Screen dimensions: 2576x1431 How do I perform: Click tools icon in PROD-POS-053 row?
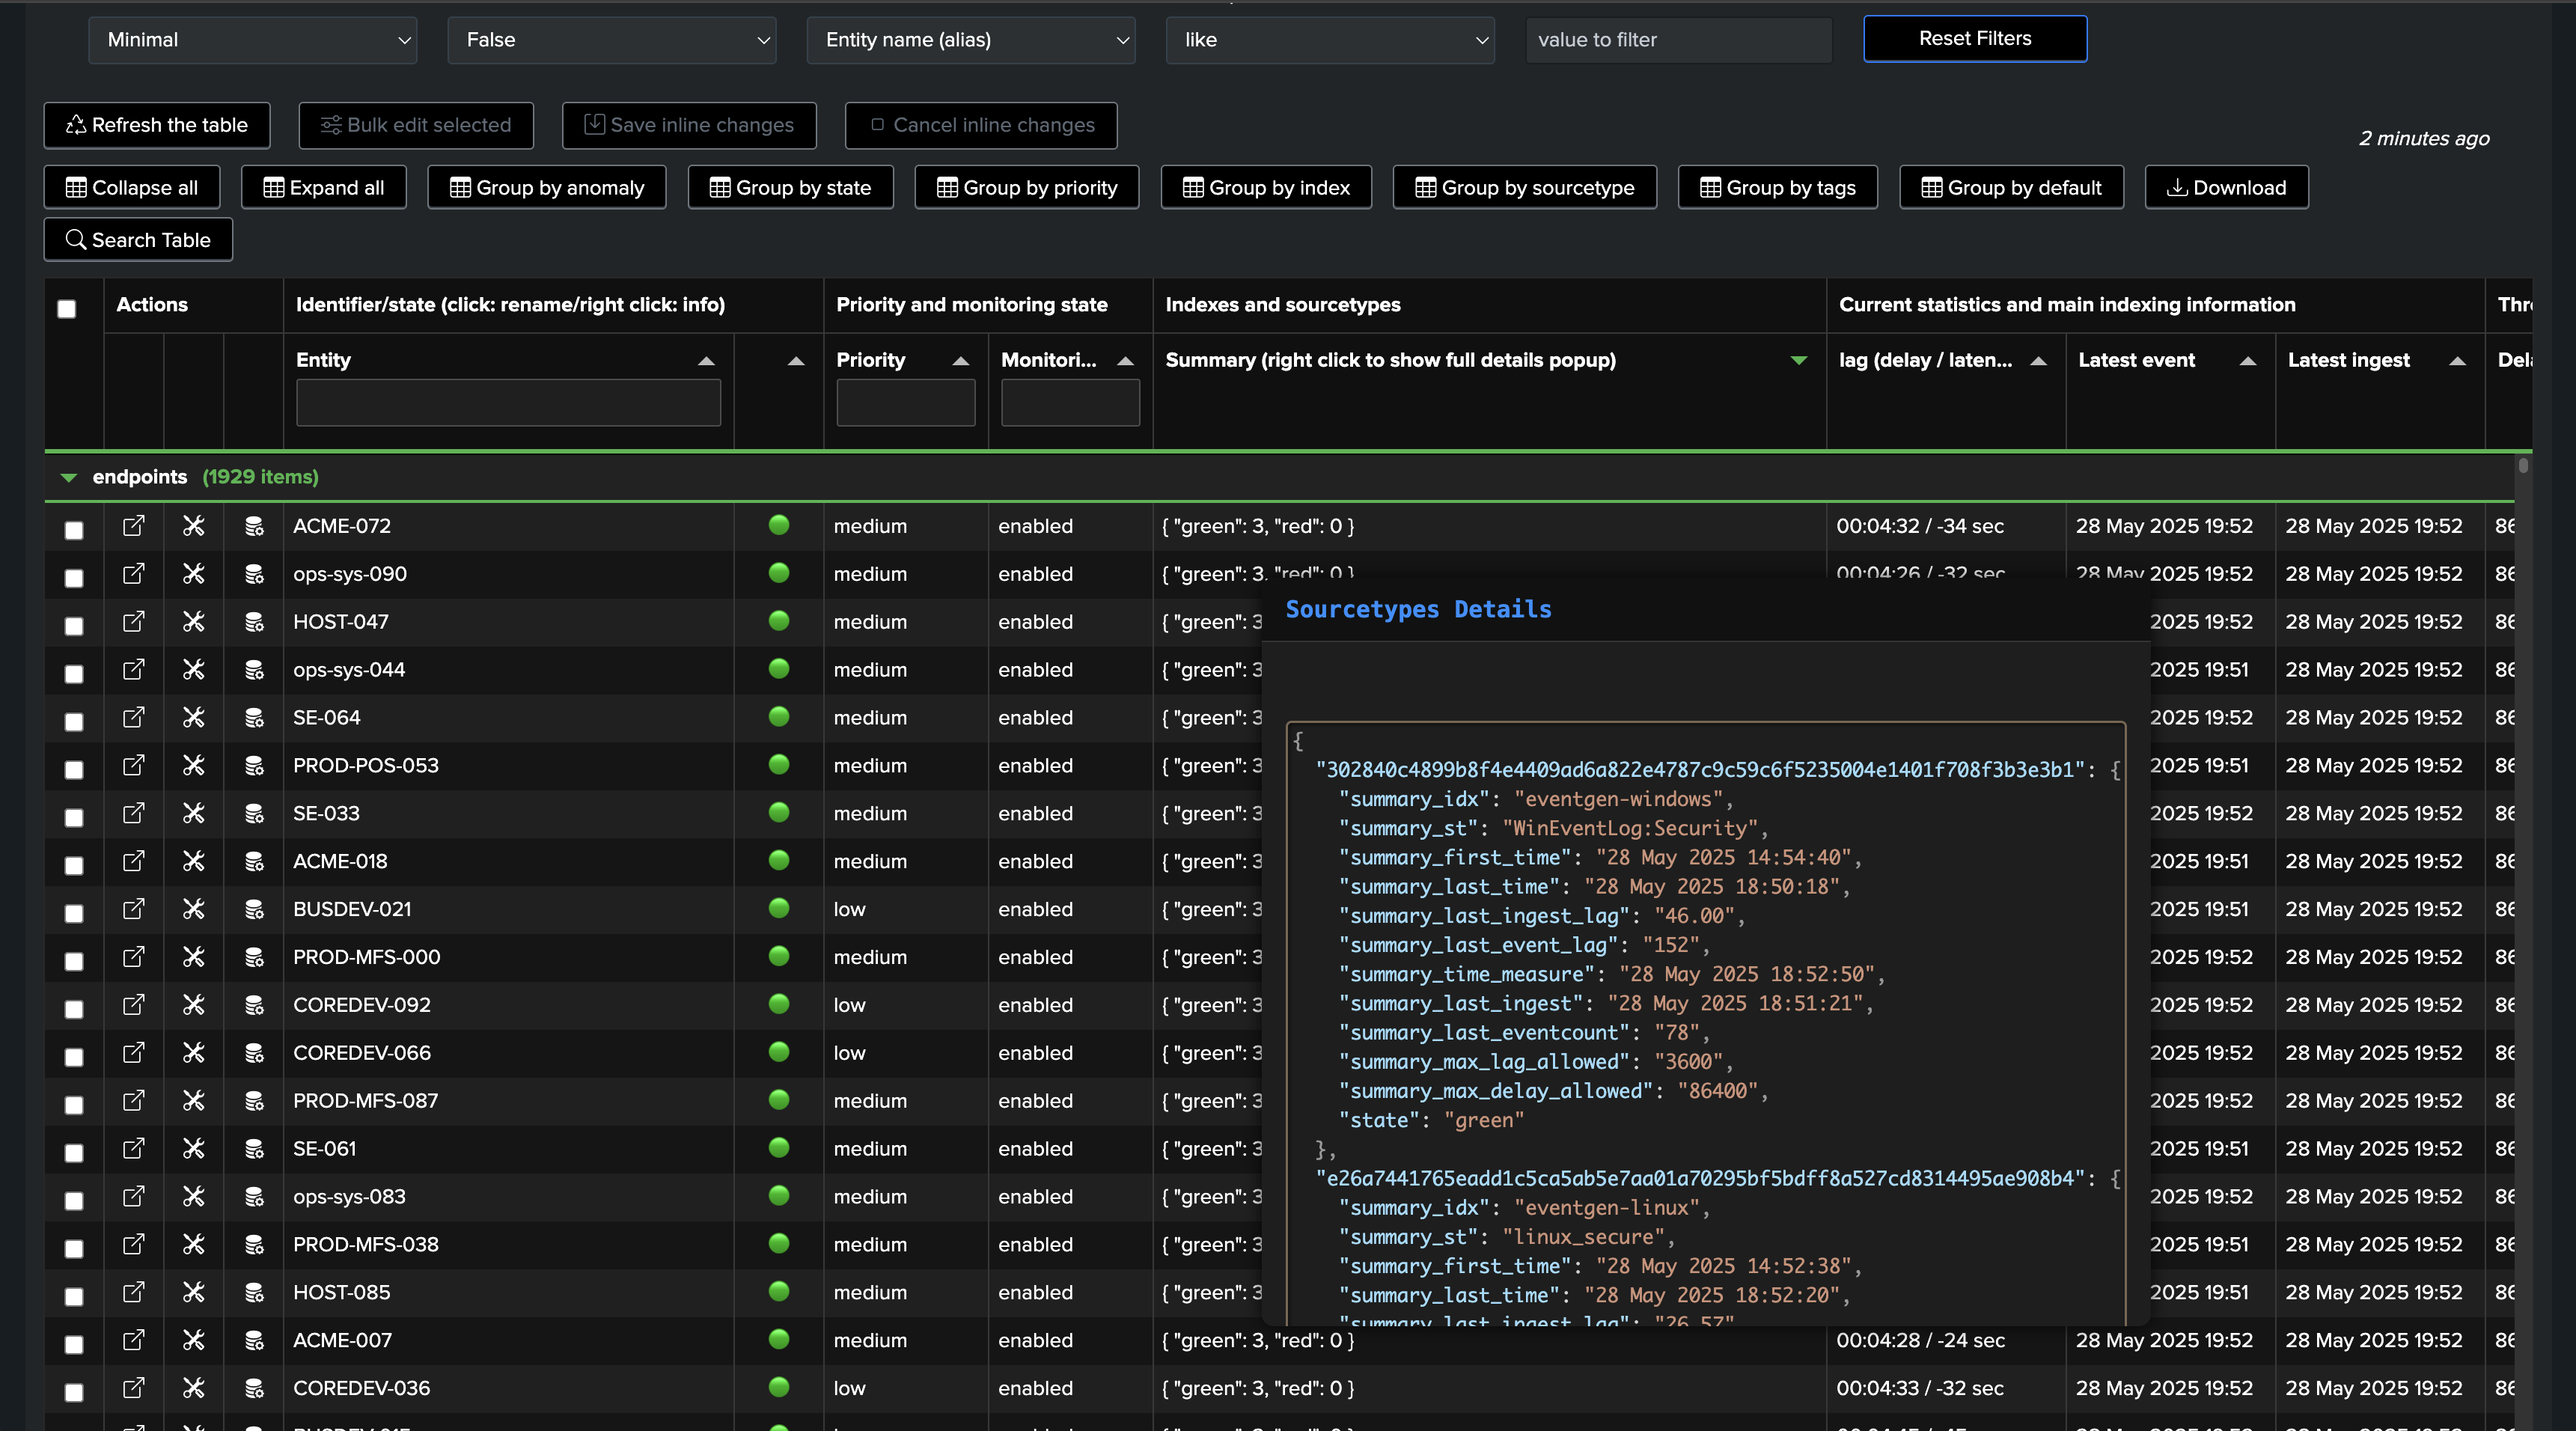click(x=193, y=765)
